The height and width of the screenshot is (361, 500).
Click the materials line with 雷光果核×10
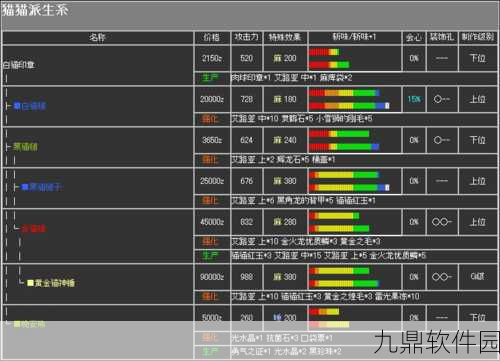[x=325, y=296]
